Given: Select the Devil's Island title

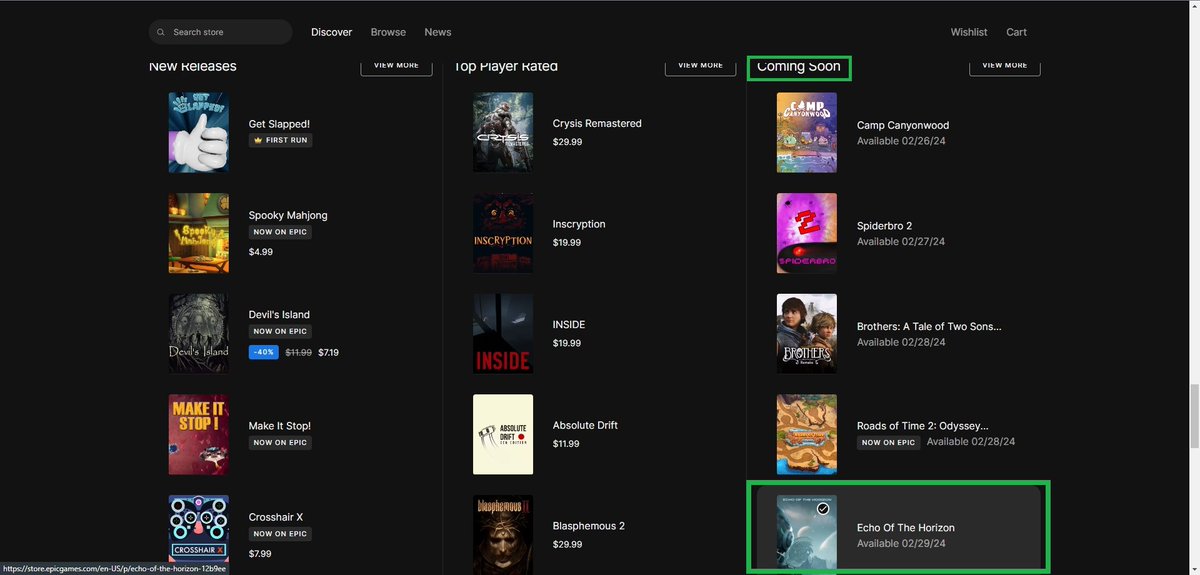Looking at the screenshot, I should tap(280, 314).
